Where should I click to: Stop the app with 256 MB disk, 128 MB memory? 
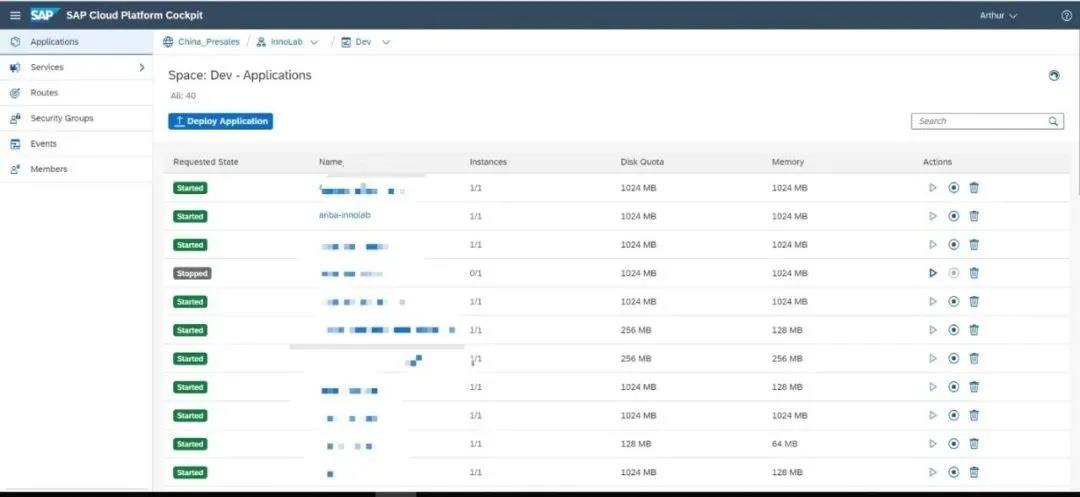(x=953, y=330)
